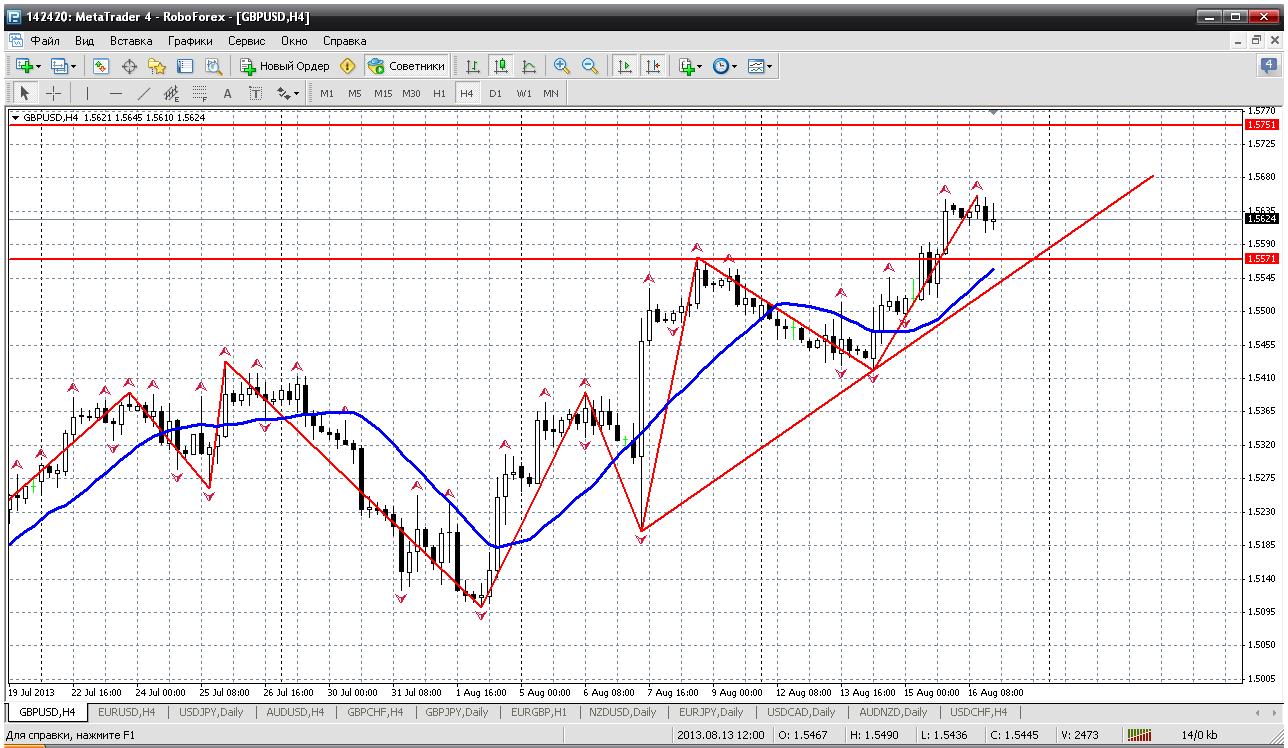Zoom in on the chart
The width and height of the screenshot is (1288, 748).
click(562, 66)
